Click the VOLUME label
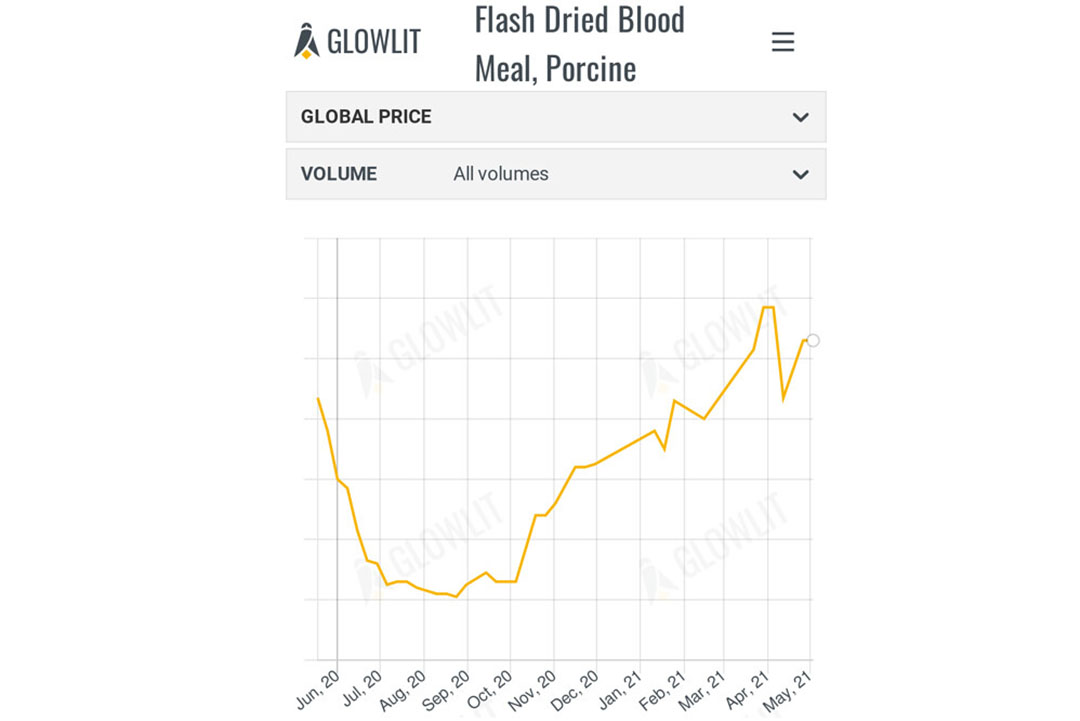This screenshot has height=721, width=1080. pos(338,174)
